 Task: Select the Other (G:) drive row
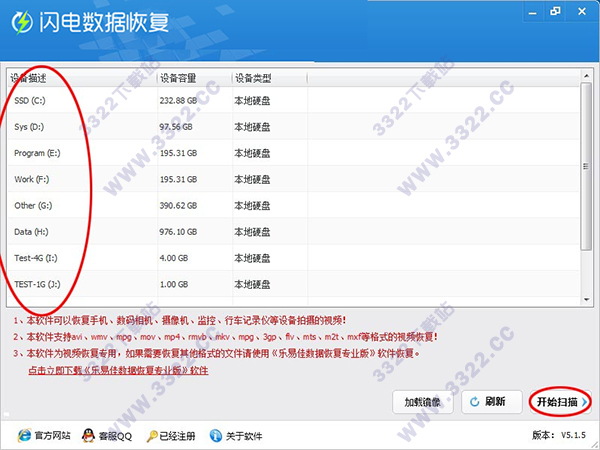293,205
